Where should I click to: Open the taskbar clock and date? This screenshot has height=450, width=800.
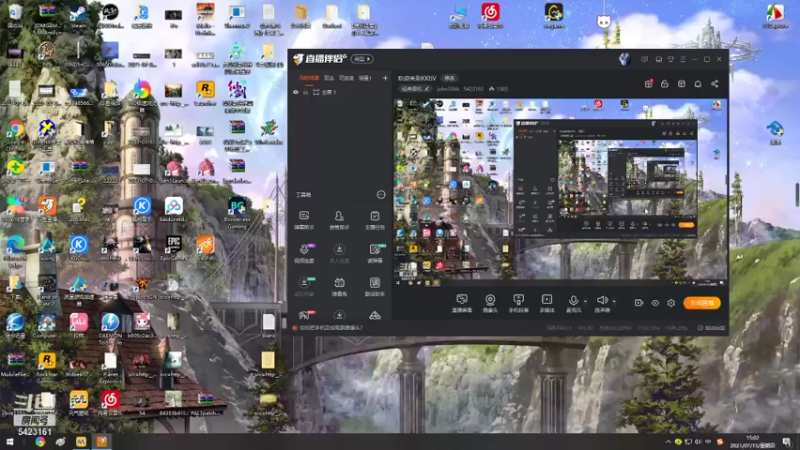753,442
